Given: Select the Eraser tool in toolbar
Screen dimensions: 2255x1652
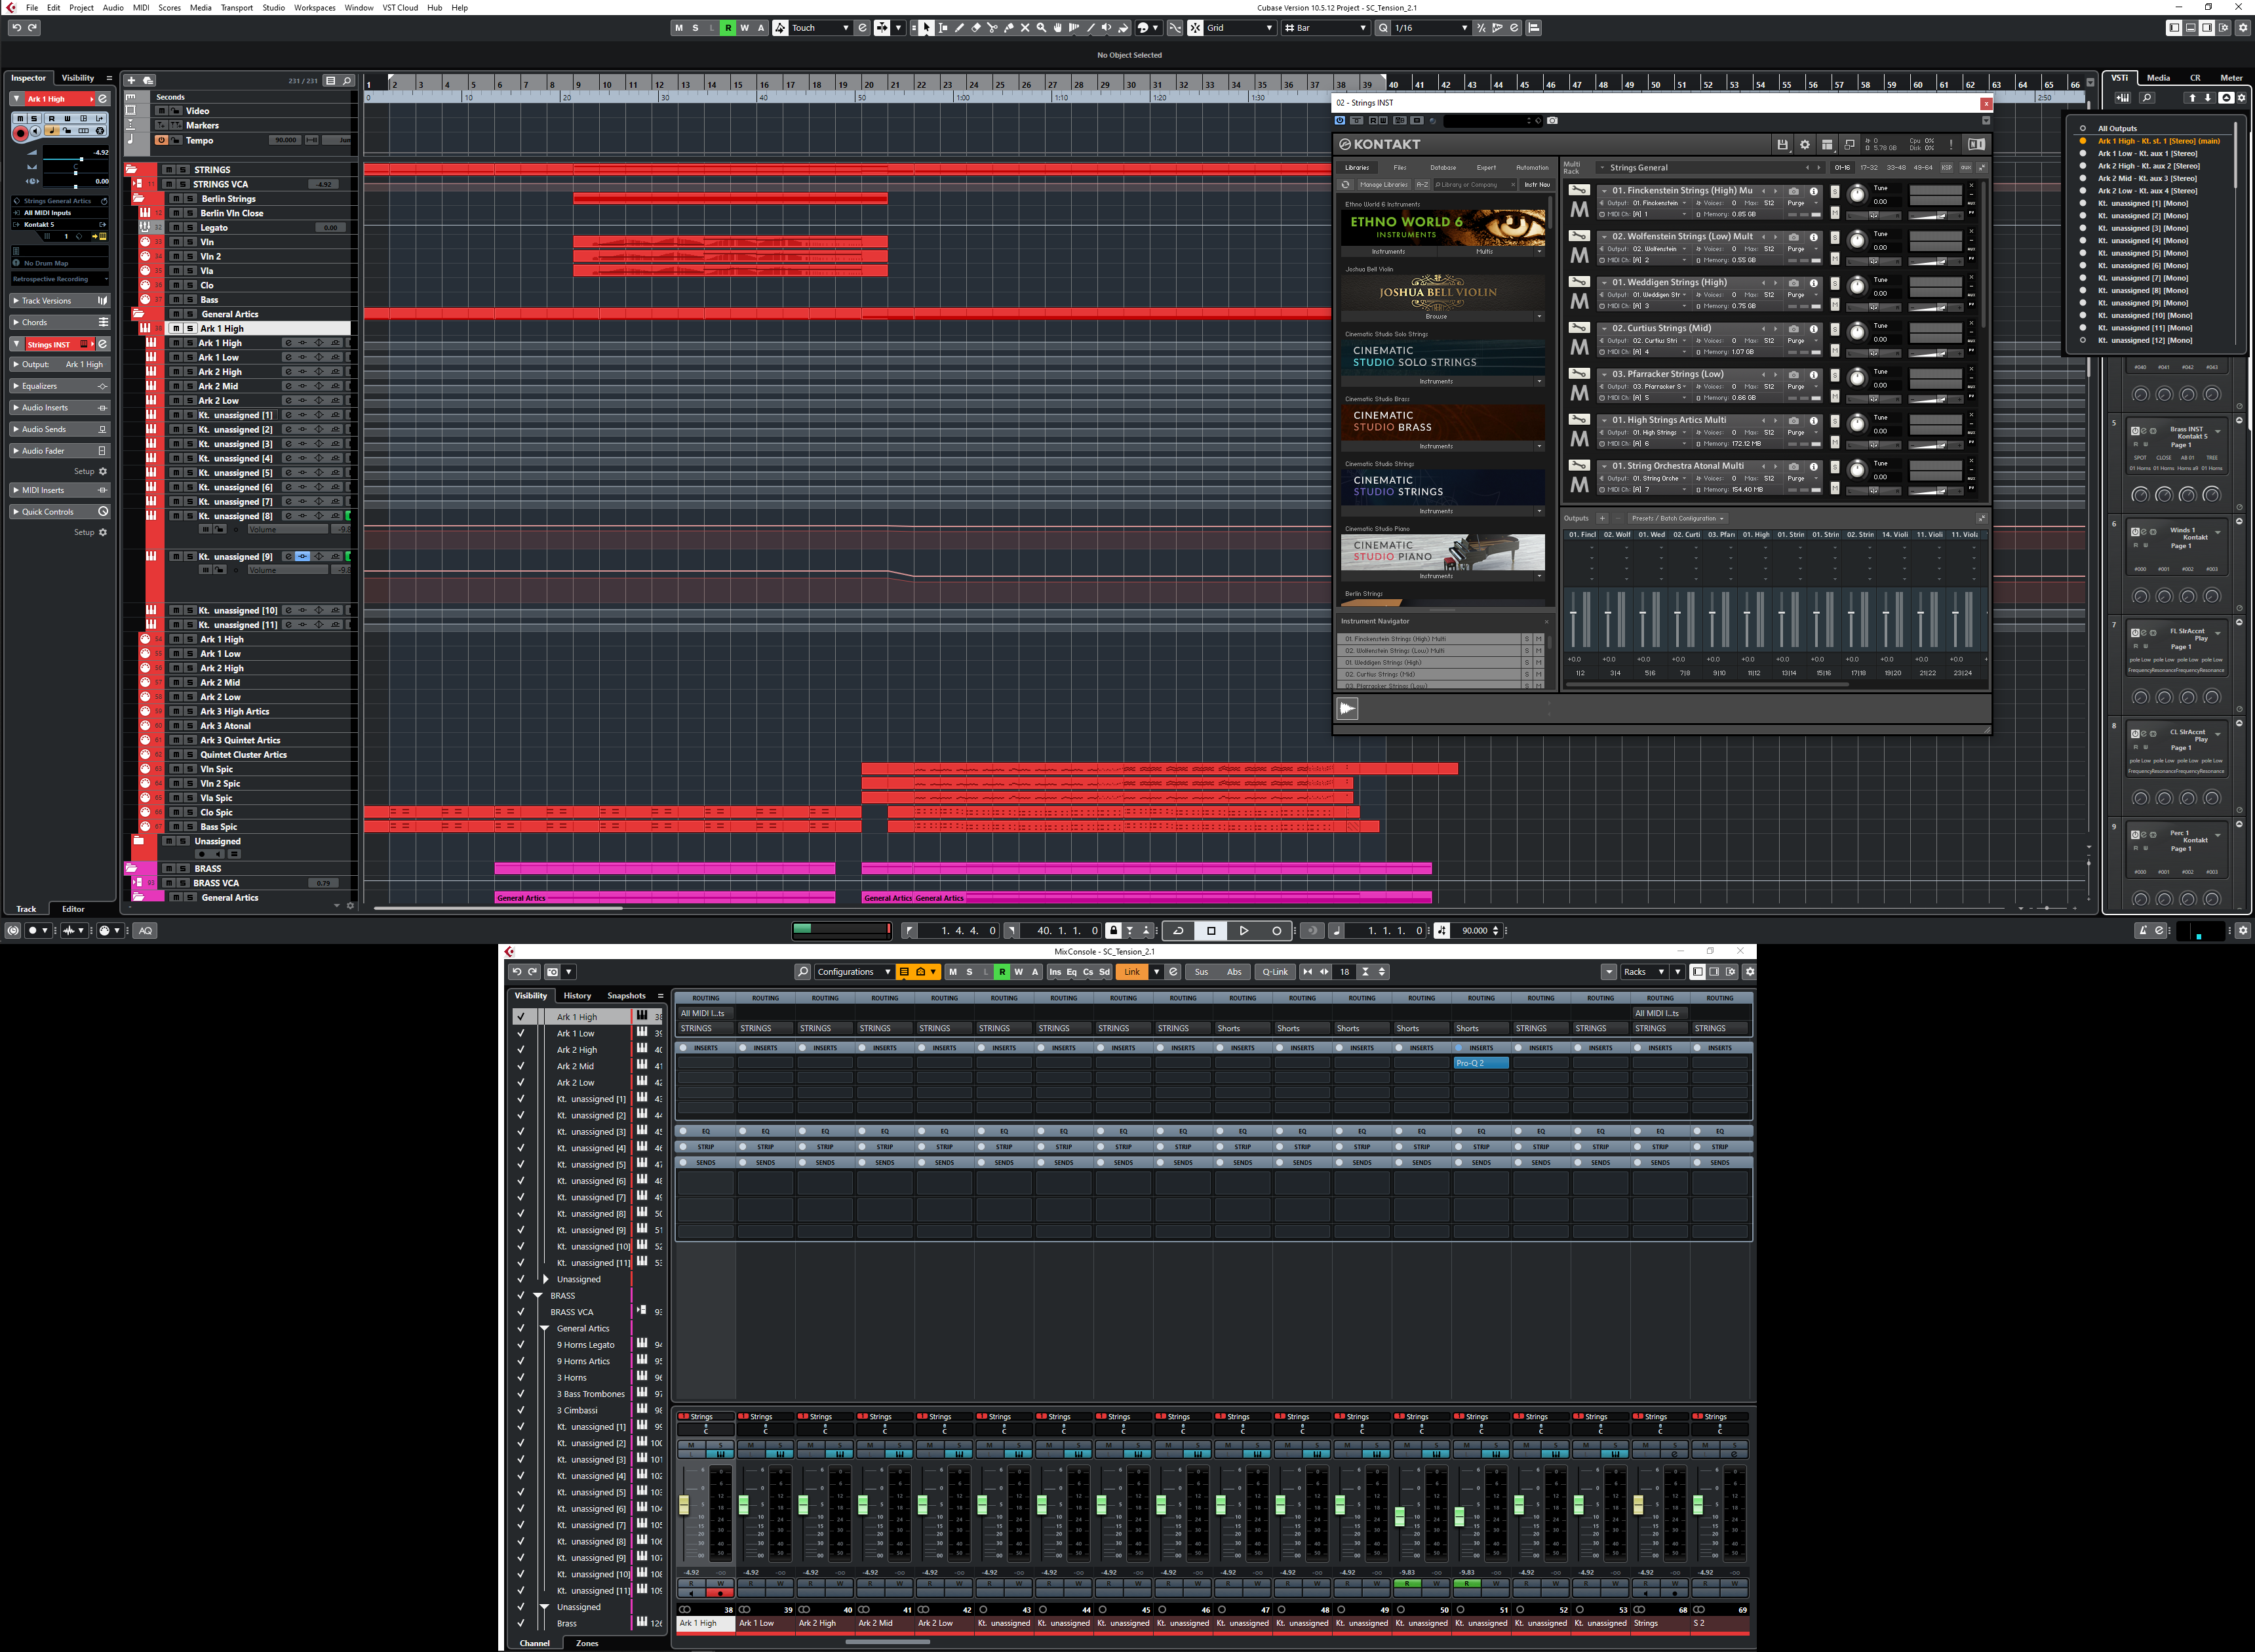Looking at the screenshot, I should 976,28.
